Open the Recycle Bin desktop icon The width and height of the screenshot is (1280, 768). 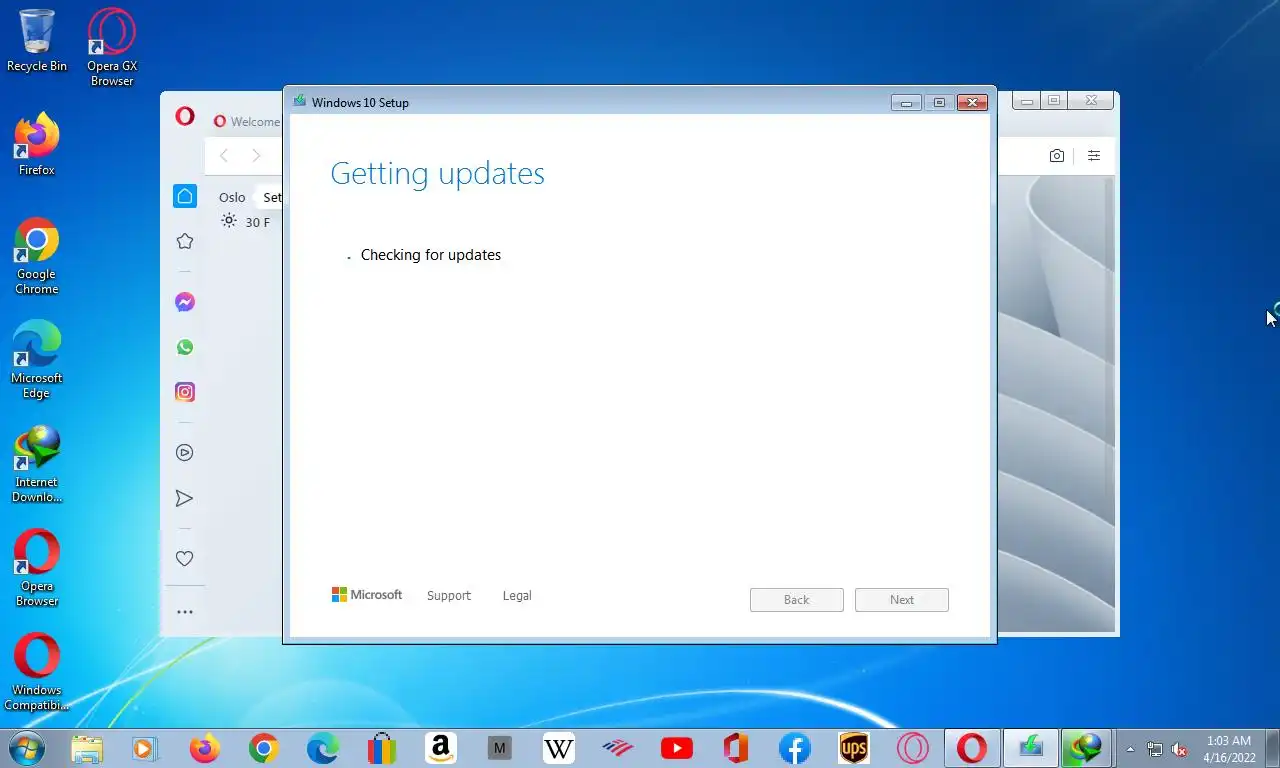(37, 41)
